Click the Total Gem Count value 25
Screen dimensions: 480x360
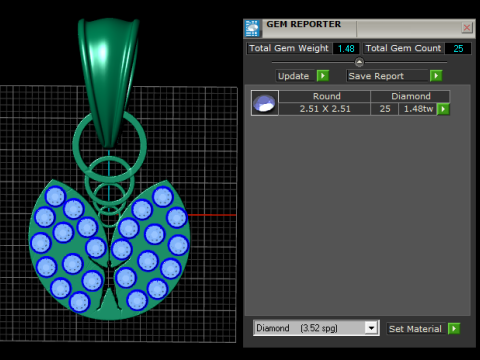[458, 49]
